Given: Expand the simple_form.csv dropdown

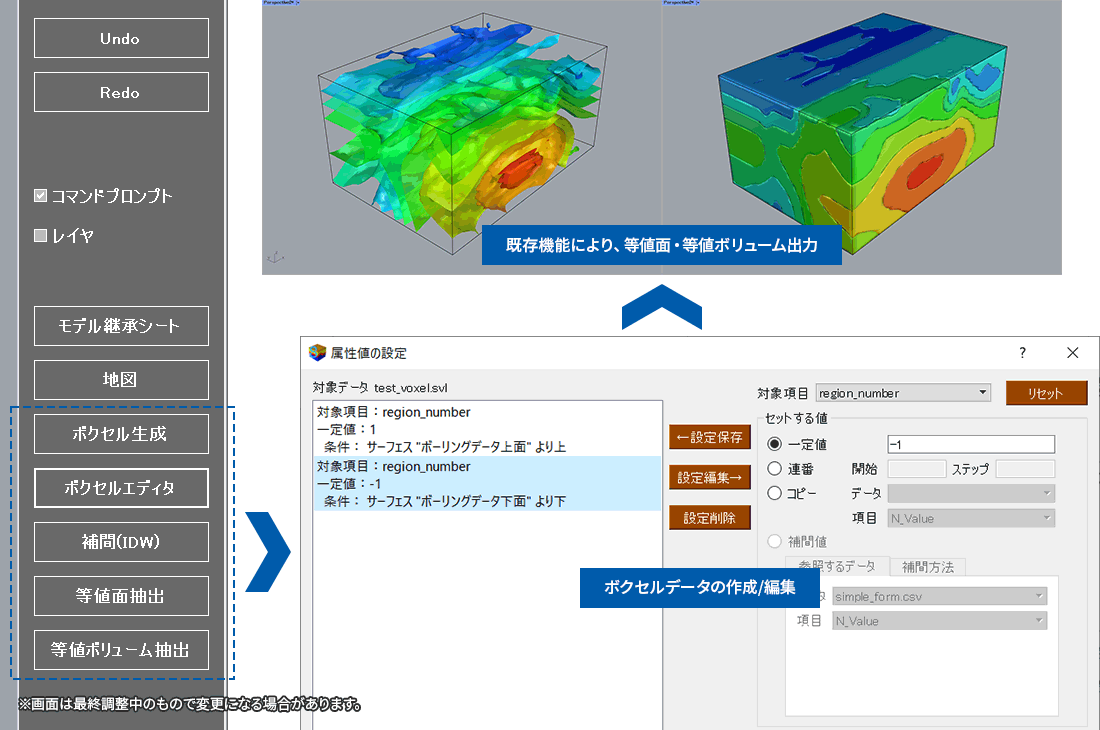Looking at the screenshot, I should (x=939, y=596).
